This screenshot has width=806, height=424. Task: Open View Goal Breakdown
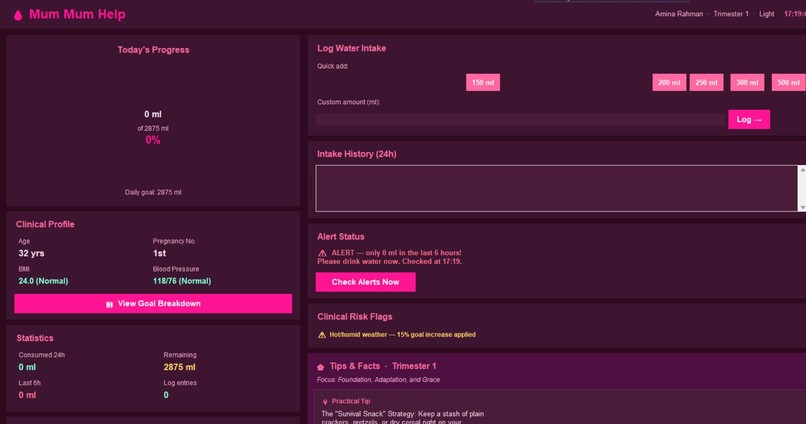pyautogui.click(x=153, y=304)
